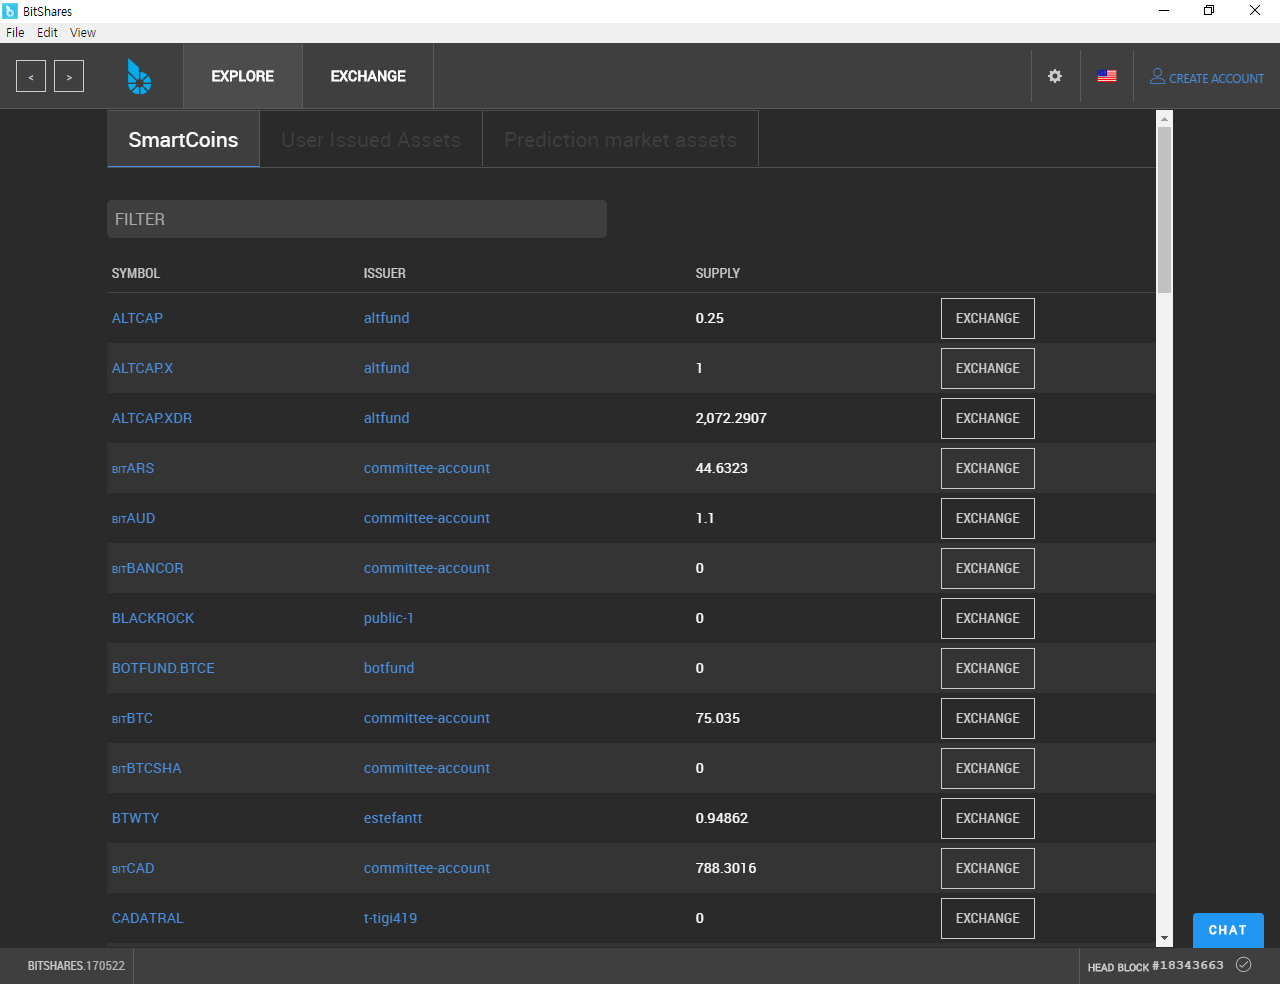Click the SUPPLY column header
The image size is (1280, 984).
(x=718, y=273)
